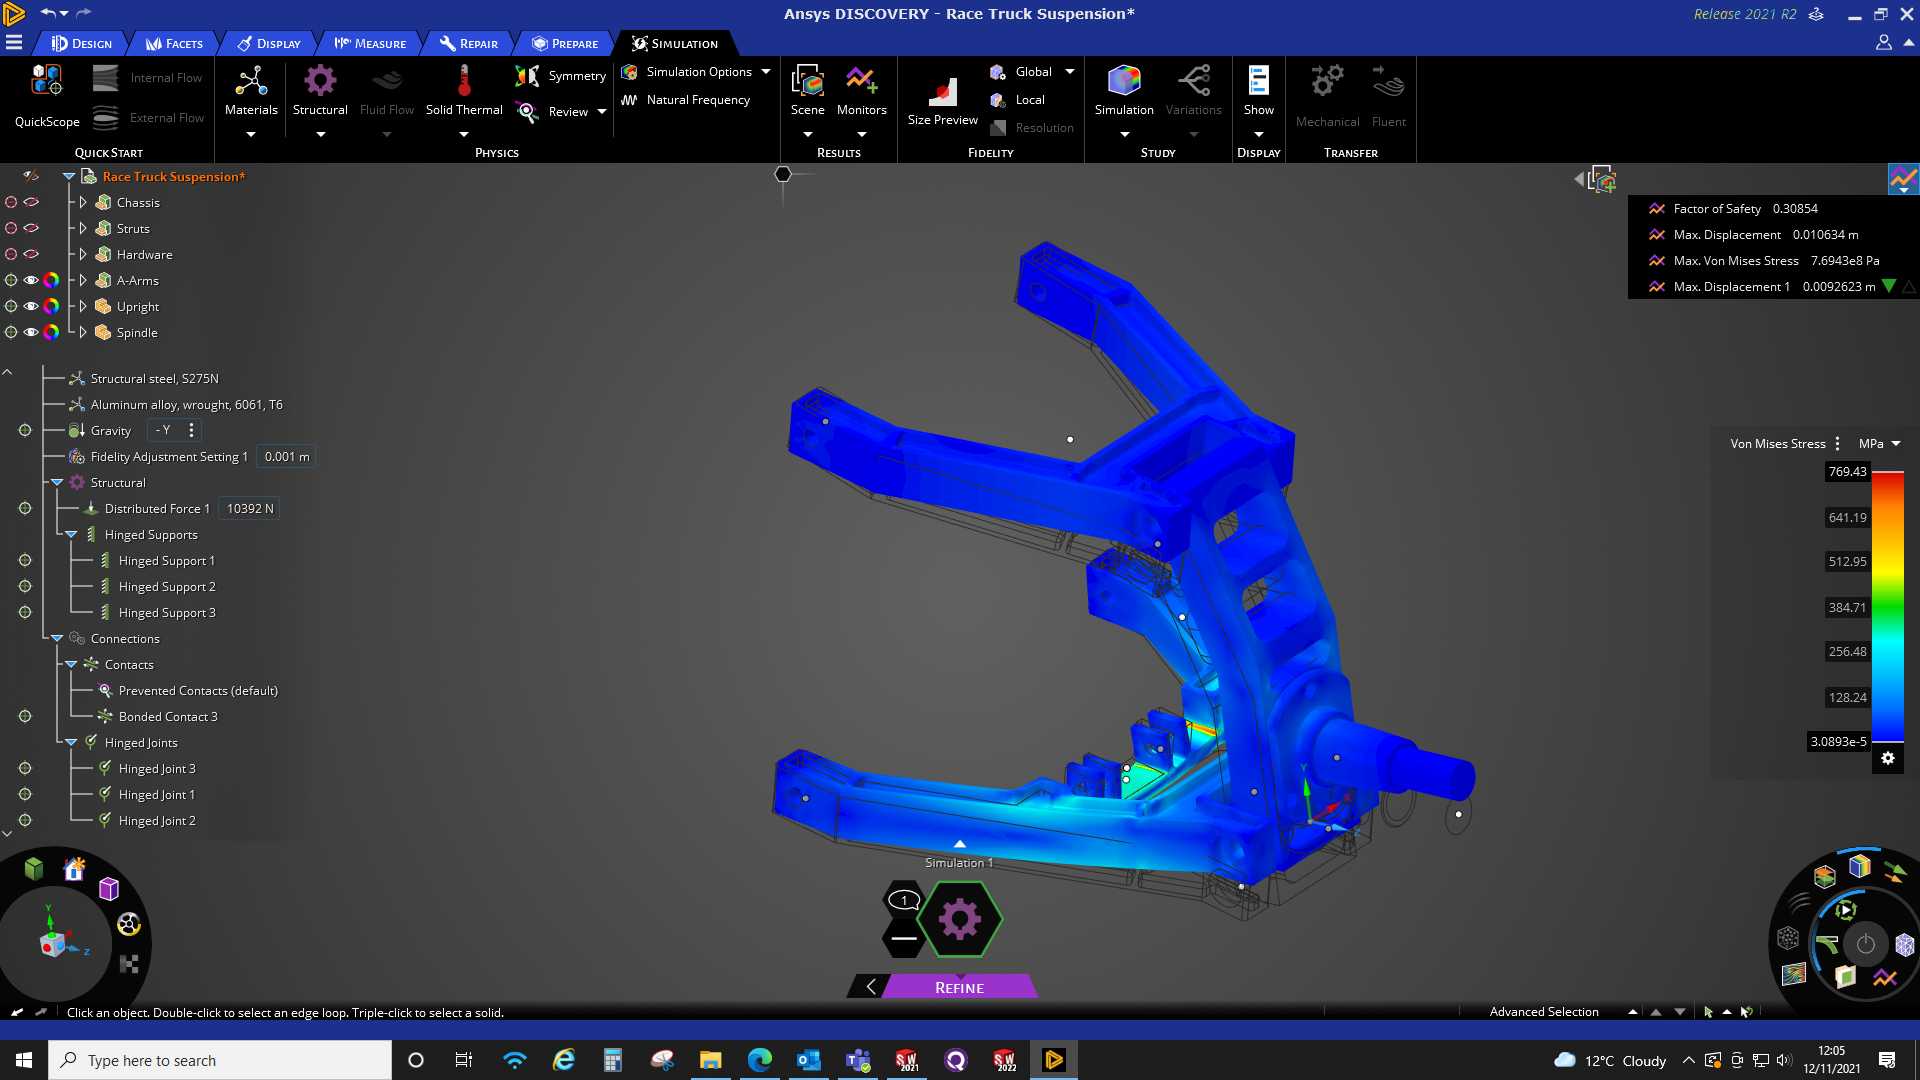Click the Von Mises stress color bar
Screen dimensions: 1920x1080
pos(1887,607)
